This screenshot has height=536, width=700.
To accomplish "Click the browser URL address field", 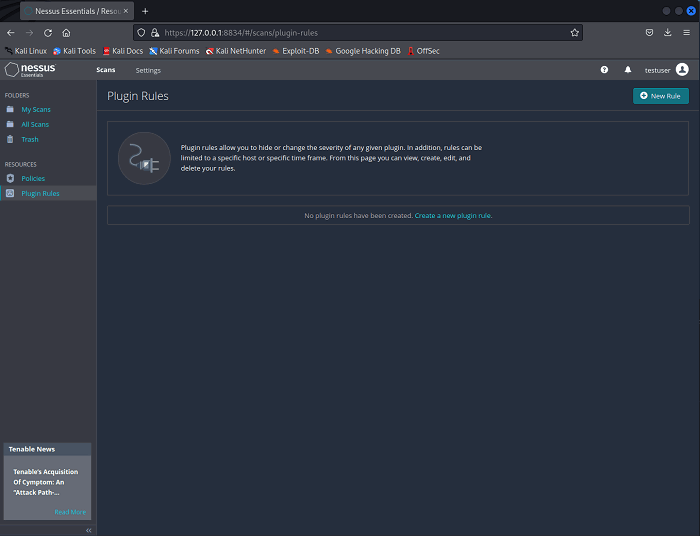I will (357, 33).
